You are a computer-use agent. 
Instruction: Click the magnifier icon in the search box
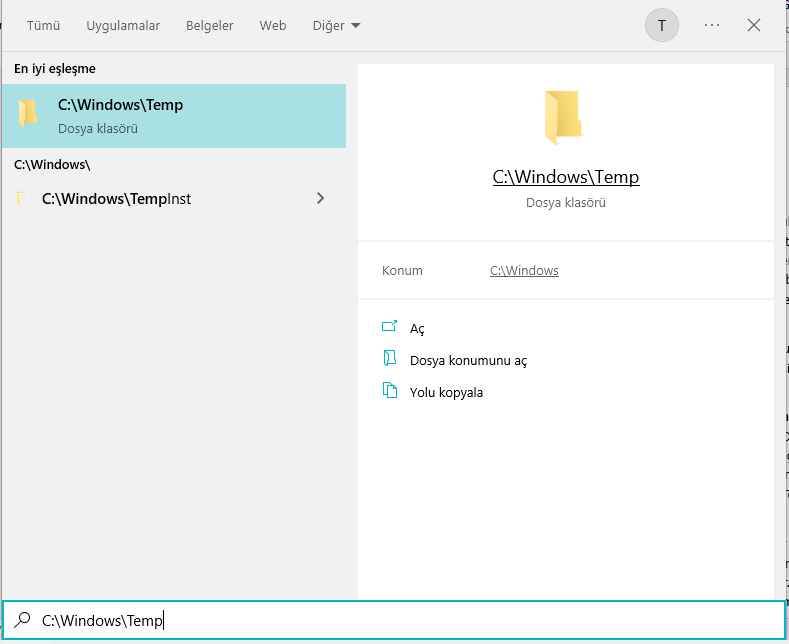22,620
